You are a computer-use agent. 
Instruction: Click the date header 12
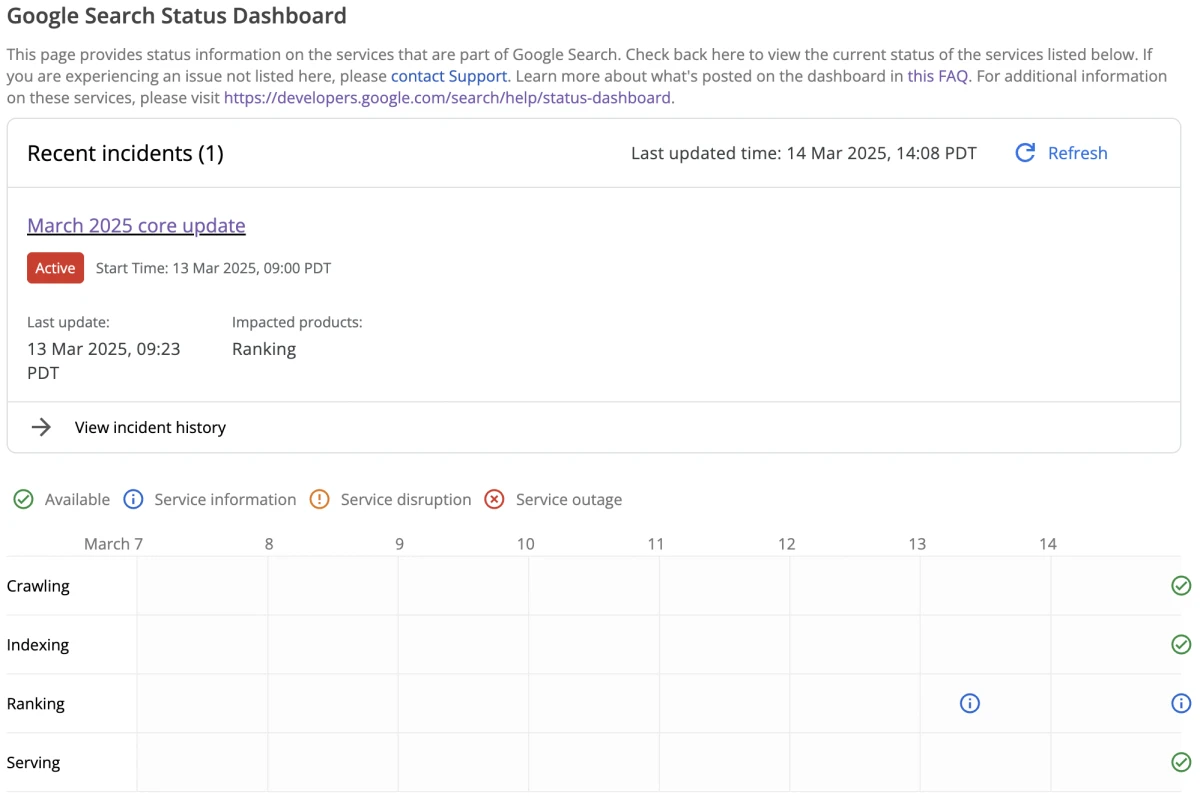[x=787, y=544]
